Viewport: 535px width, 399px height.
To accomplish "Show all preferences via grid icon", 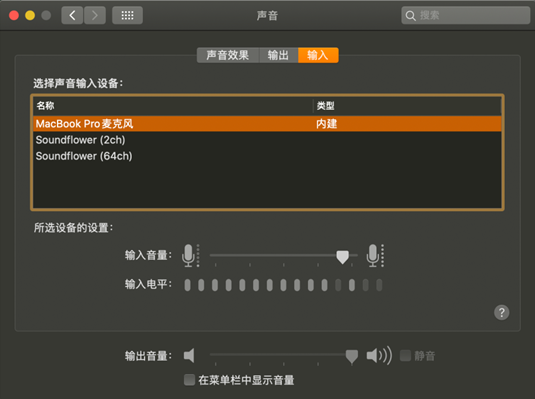I will pos(127,15).
